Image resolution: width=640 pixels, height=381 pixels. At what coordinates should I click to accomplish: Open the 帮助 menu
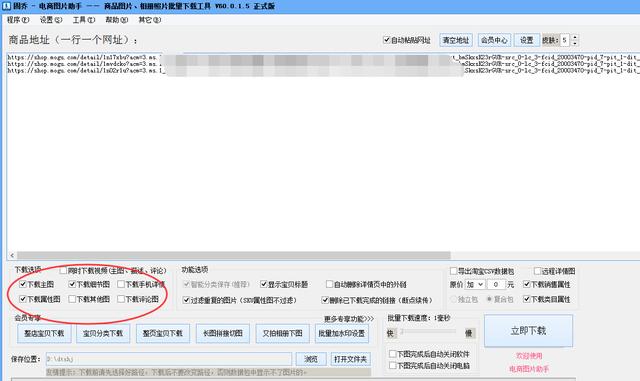click(x=116, y=20)
